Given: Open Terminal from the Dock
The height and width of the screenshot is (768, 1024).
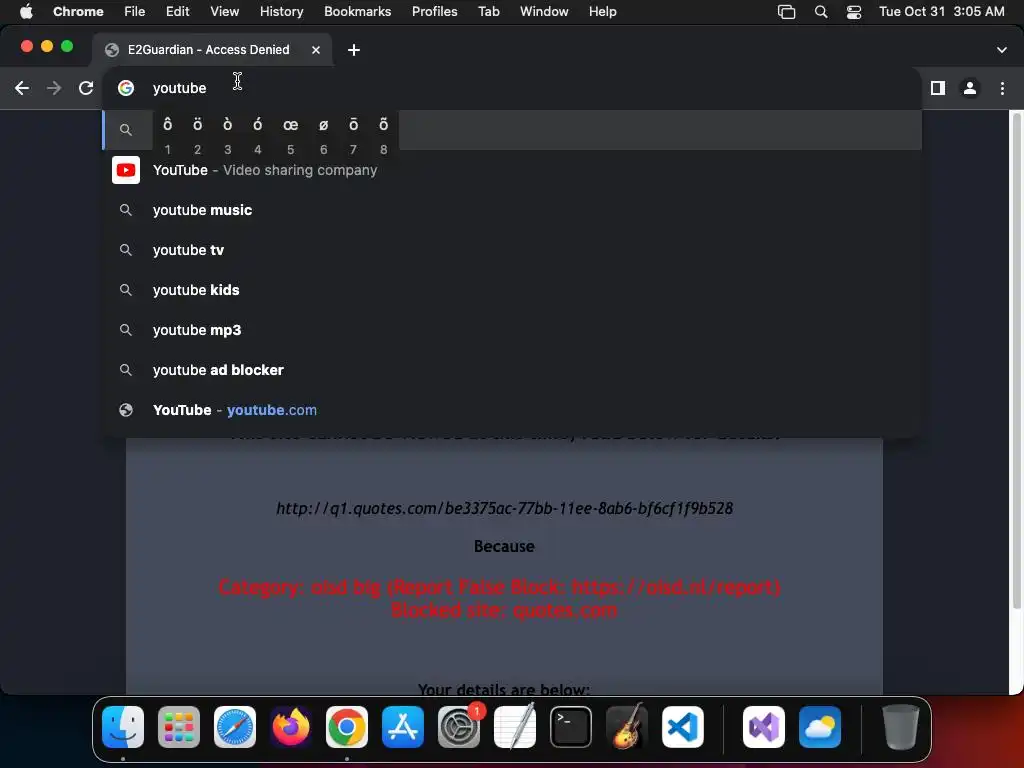Looking at the screenshot, I should click(571, 727).
